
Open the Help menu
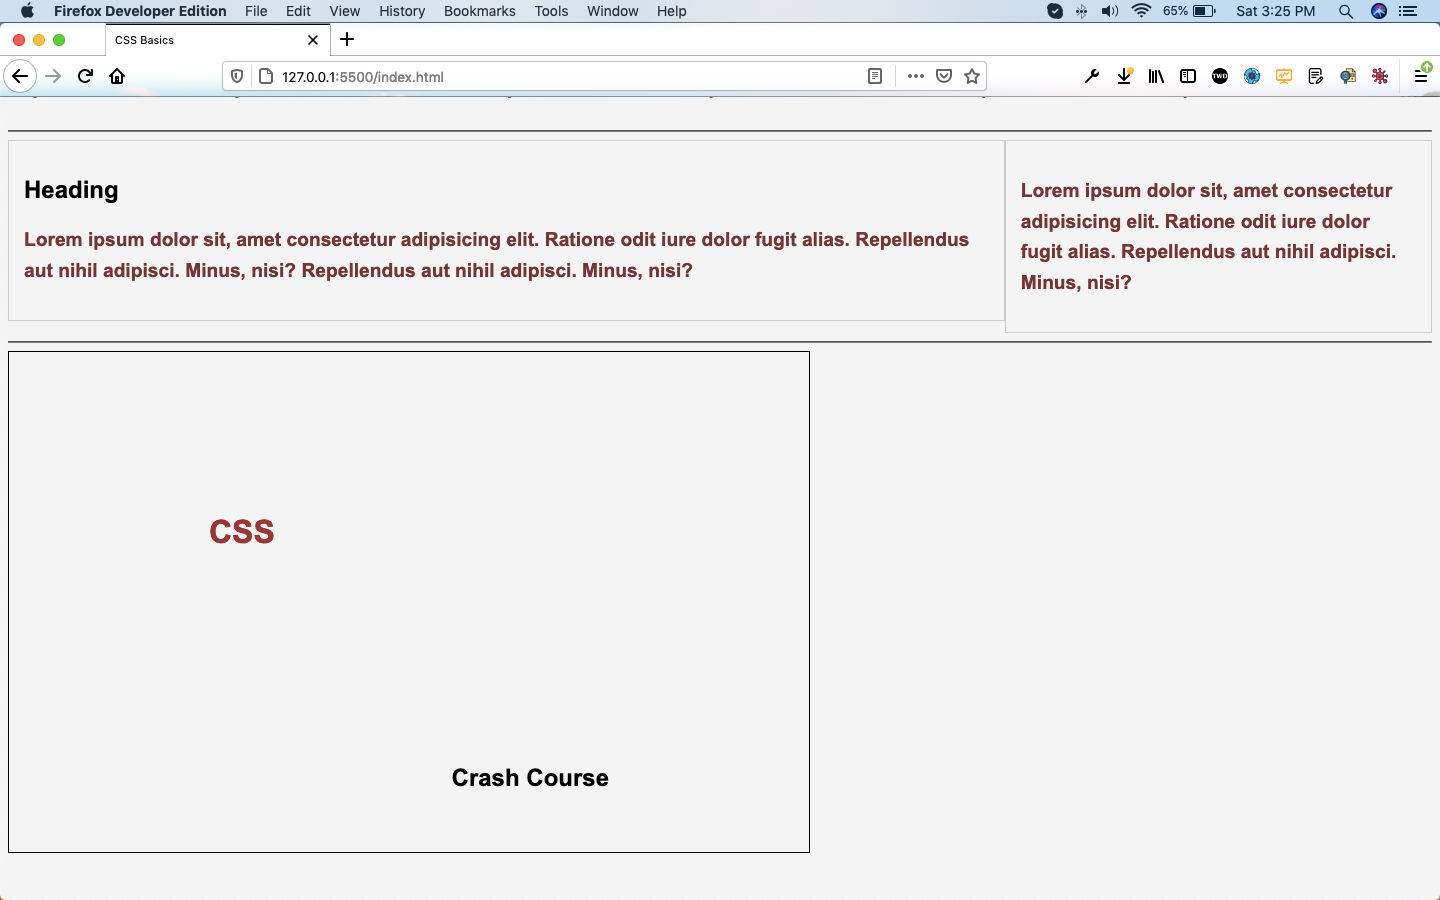[x=672, y=11]
